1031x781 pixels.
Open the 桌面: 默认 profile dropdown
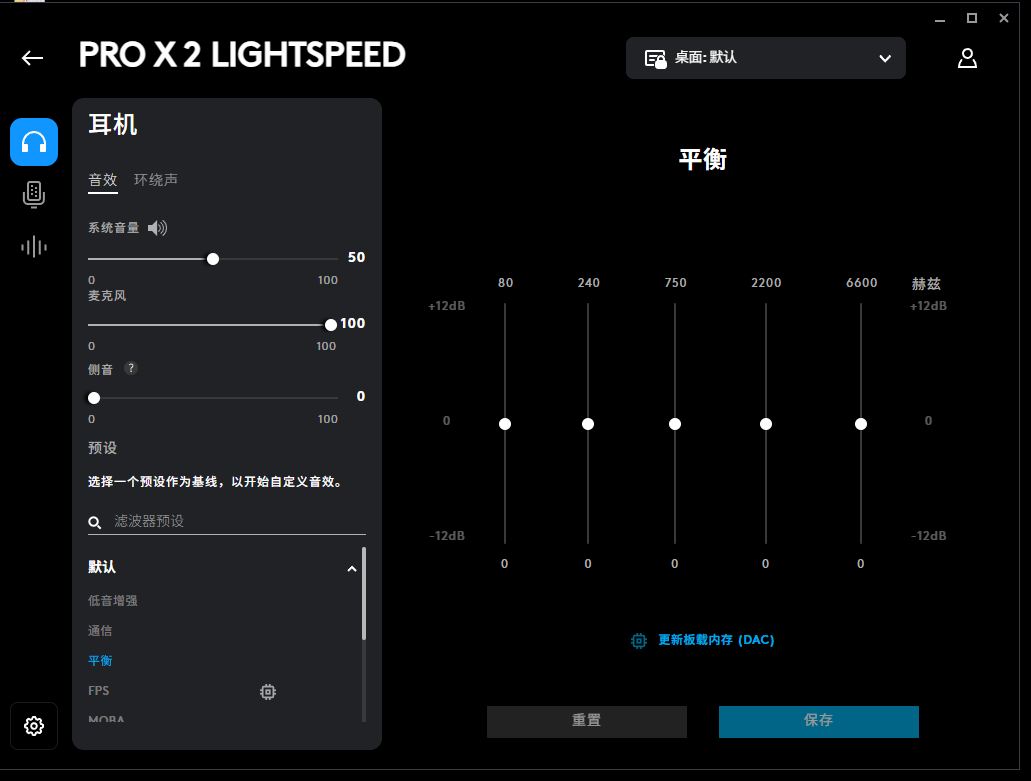(765, 58)
